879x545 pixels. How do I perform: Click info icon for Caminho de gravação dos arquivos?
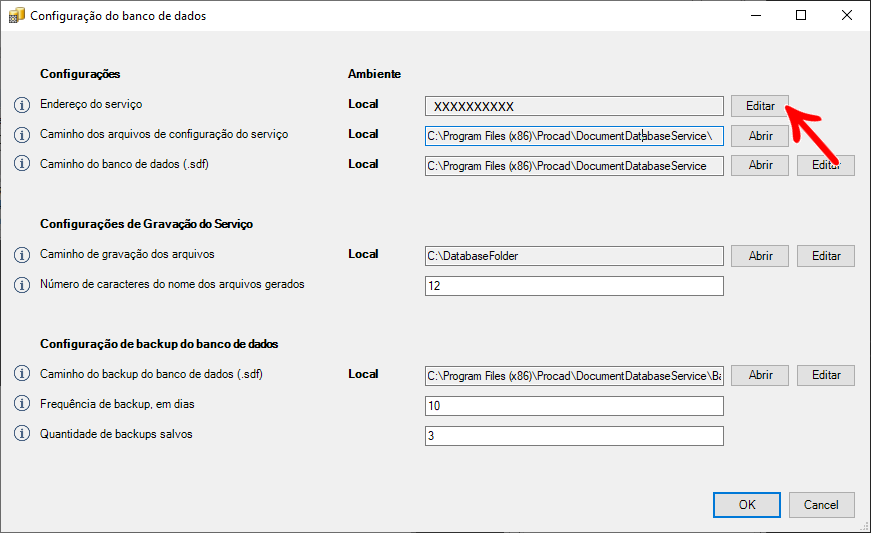pos(22,255)
